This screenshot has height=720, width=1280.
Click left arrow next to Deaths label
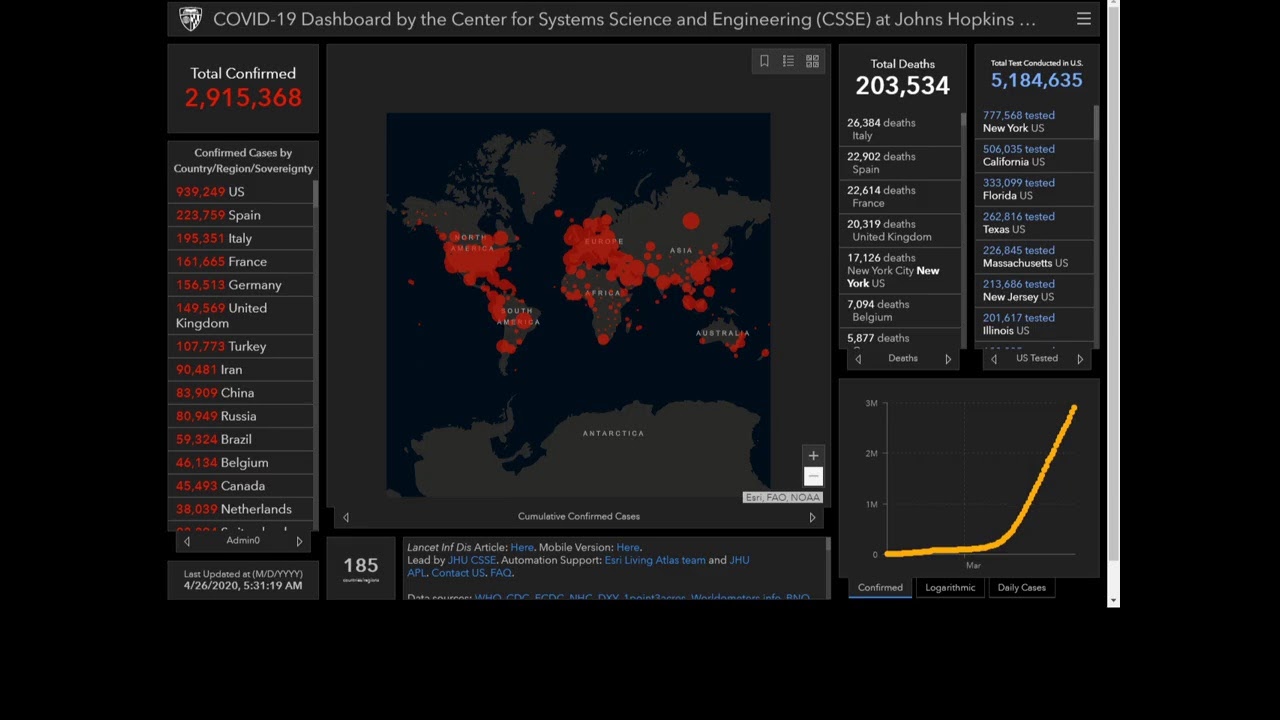coord(858,359)
